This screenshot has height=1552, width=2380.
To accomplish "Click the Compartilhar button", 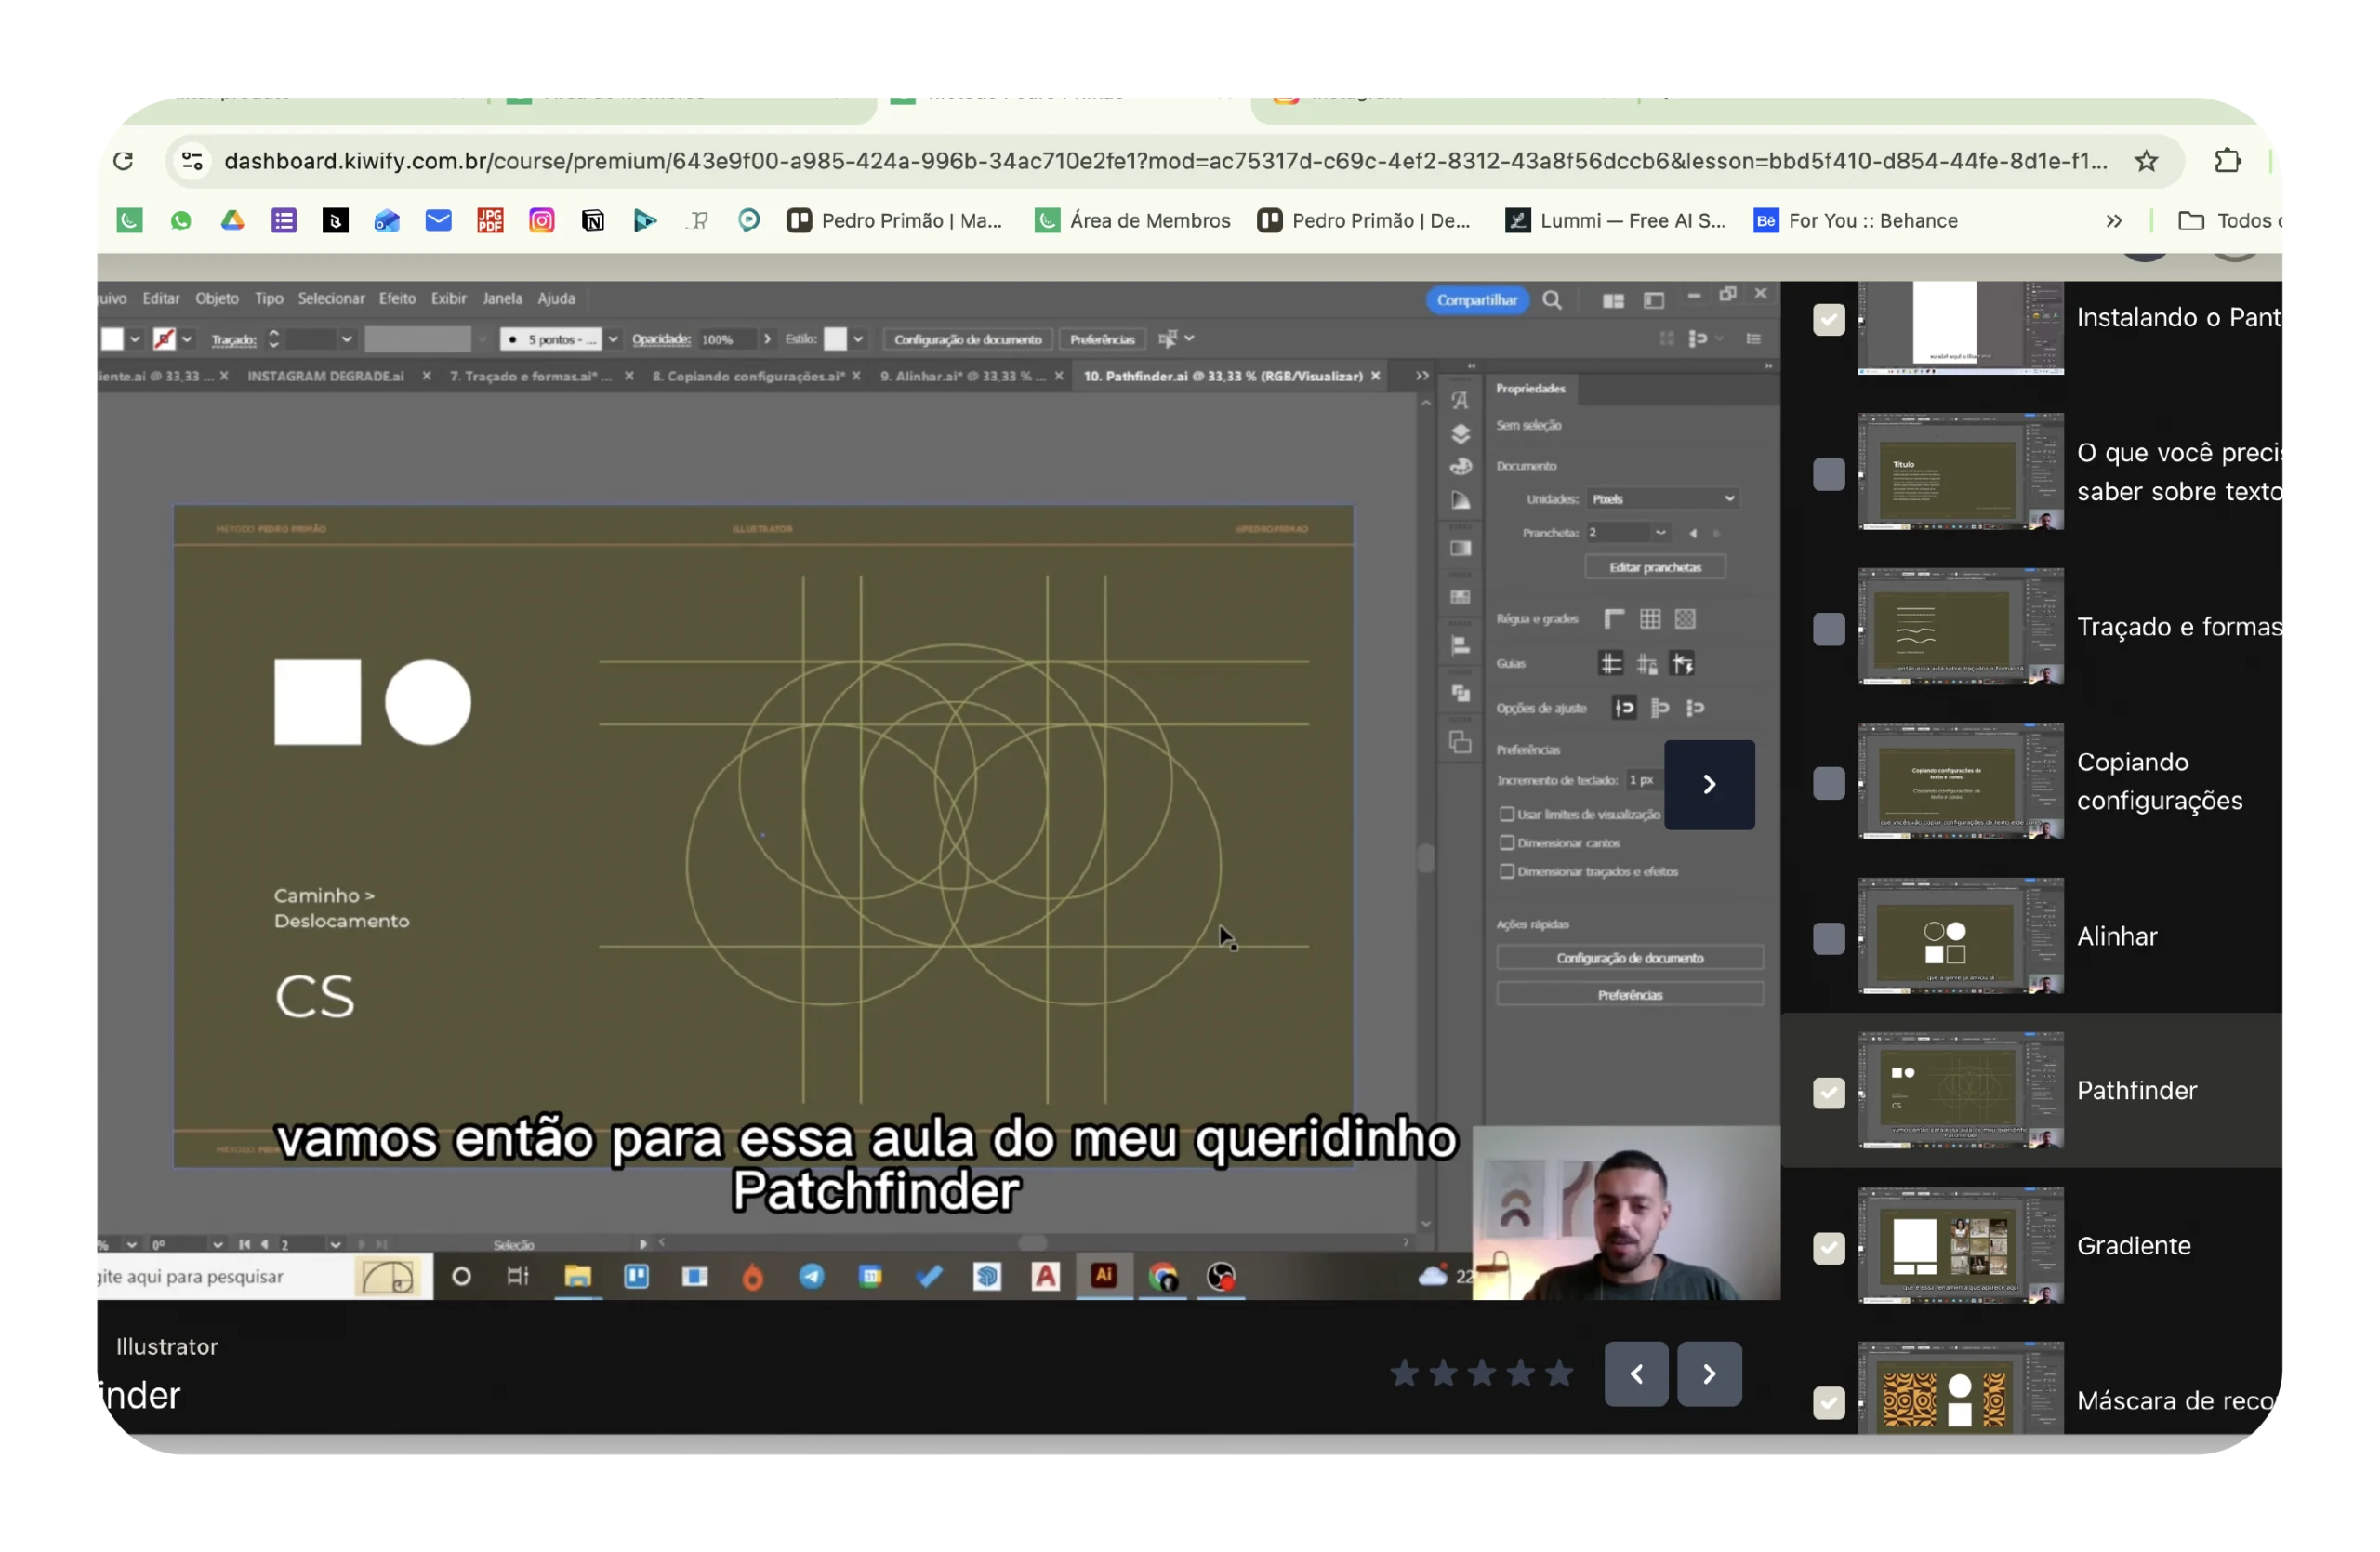I will (x=1477, y=300).
